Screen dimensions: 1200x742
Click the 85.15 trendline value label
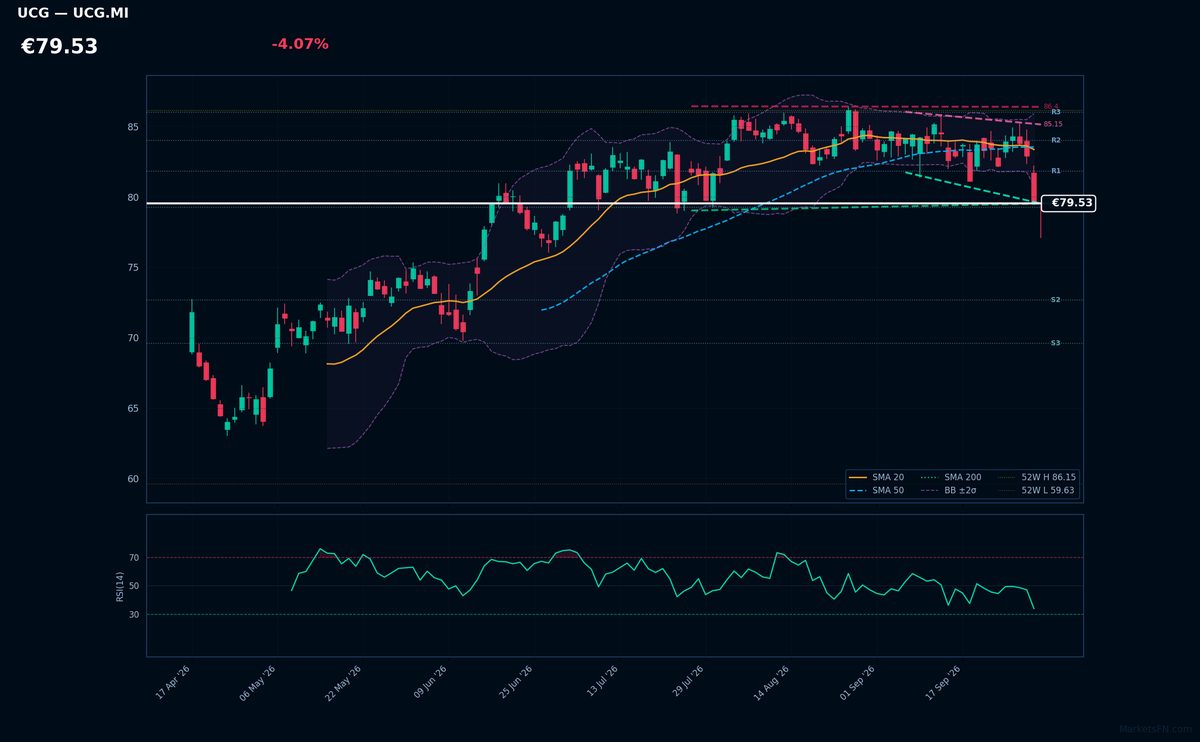1053,124
